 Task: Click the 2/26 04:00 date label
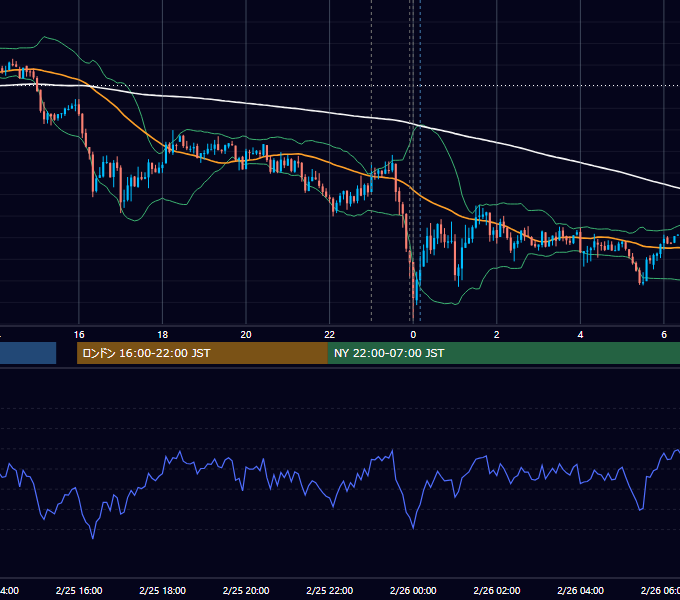580,590
